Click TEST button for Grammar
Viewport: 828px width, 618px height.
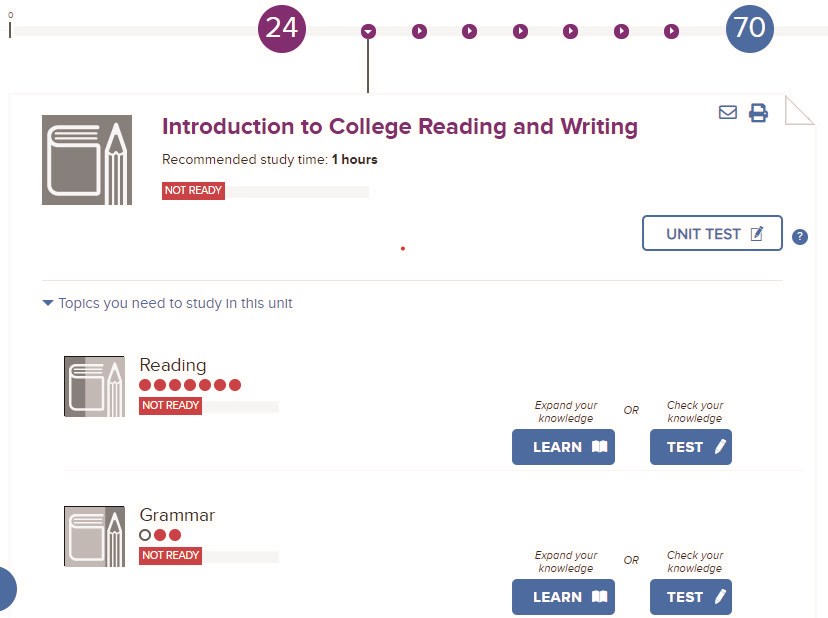click(691, 597)
